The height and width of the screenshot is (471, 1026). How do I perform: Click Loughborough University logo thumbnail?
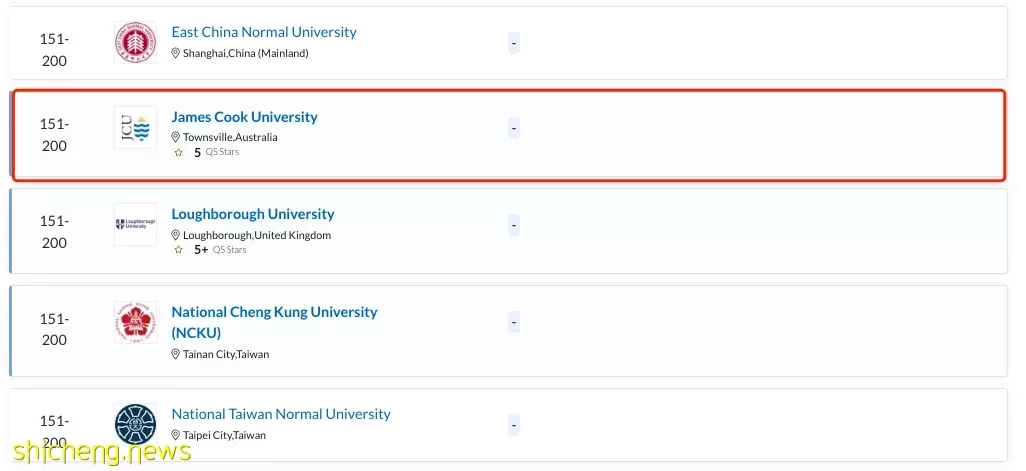click(x=135, y=224)
